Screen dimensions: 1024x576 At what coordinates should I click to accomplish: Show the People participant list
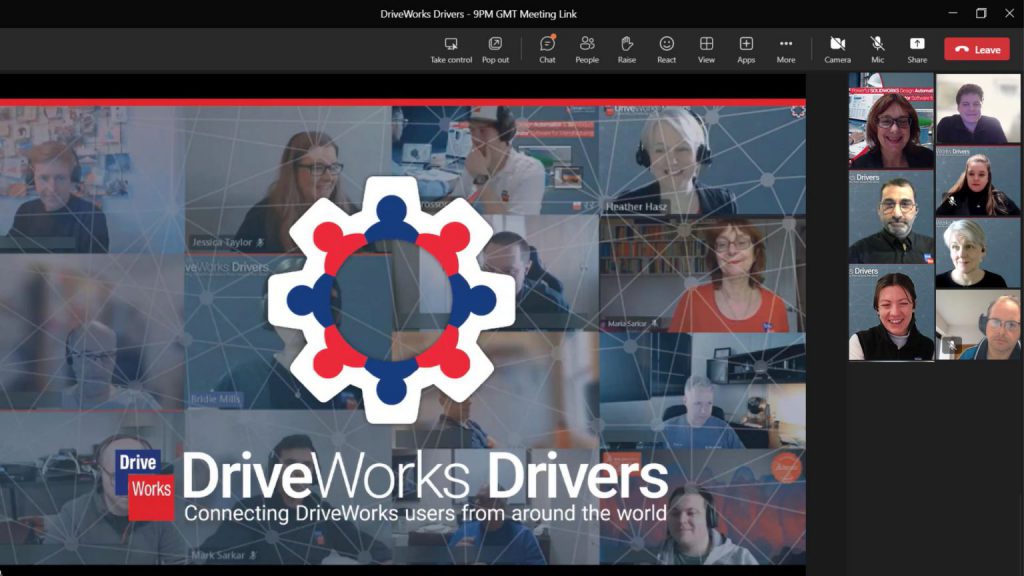tap(587, 50)
